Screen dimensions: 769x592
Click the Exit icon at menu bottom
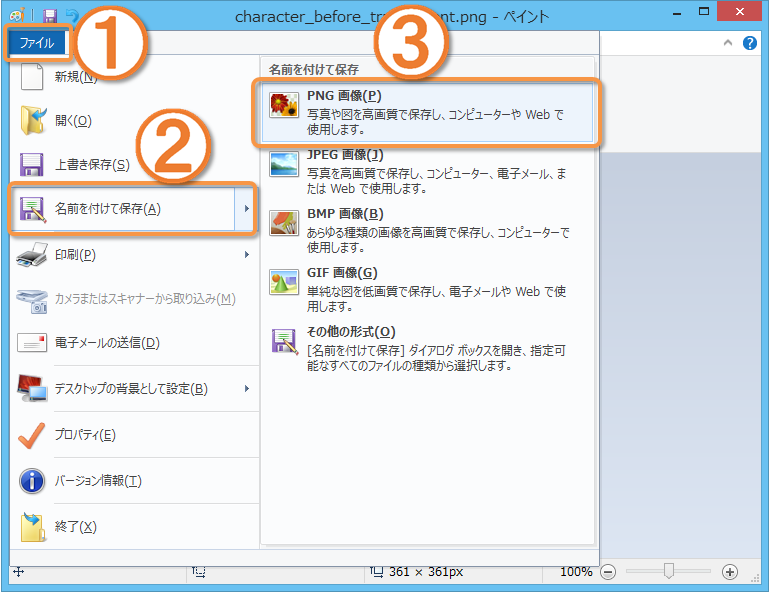(x=33, y=526)
